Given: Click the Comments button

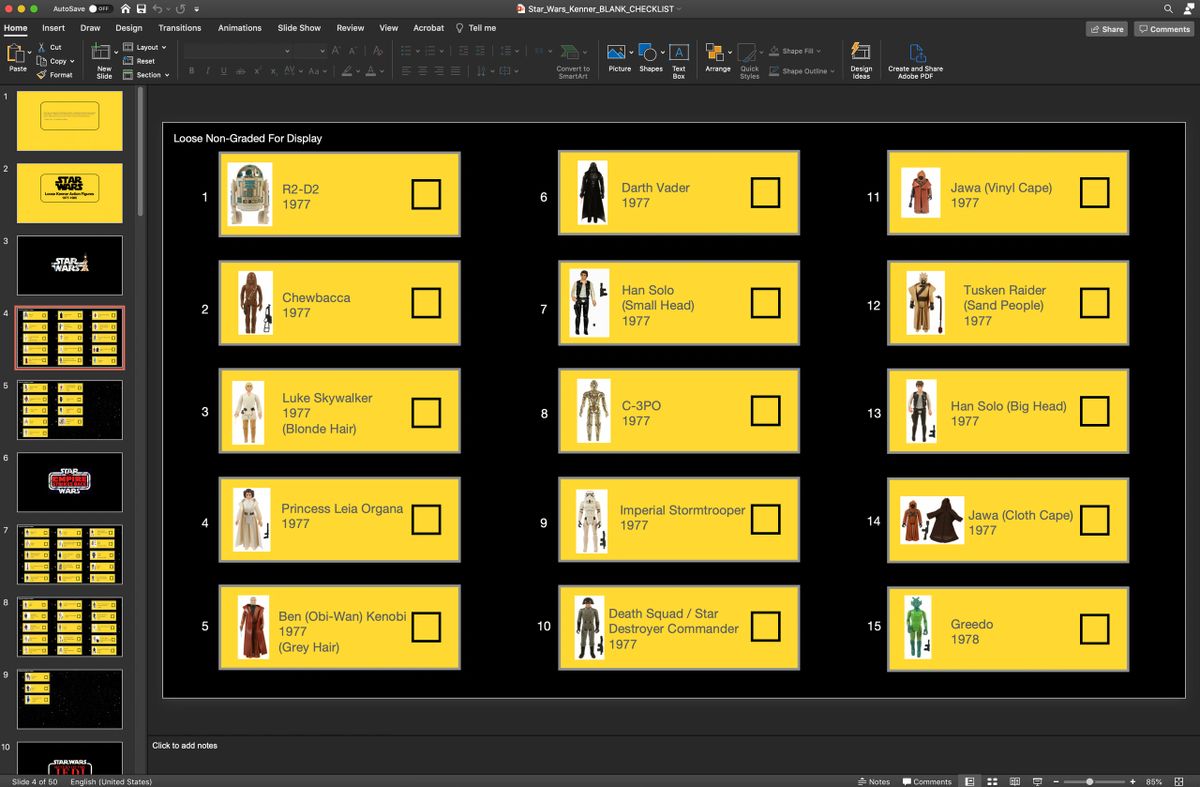Looking at the screenshot, I should (1164, 29).
